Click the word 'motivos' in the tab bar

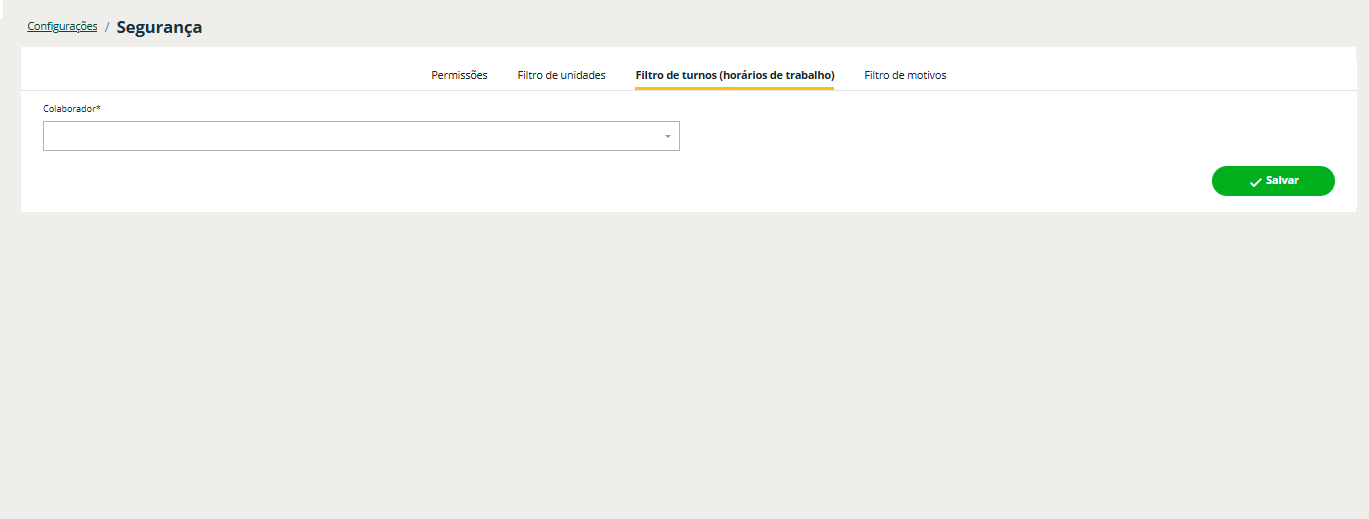coord(926,75)
